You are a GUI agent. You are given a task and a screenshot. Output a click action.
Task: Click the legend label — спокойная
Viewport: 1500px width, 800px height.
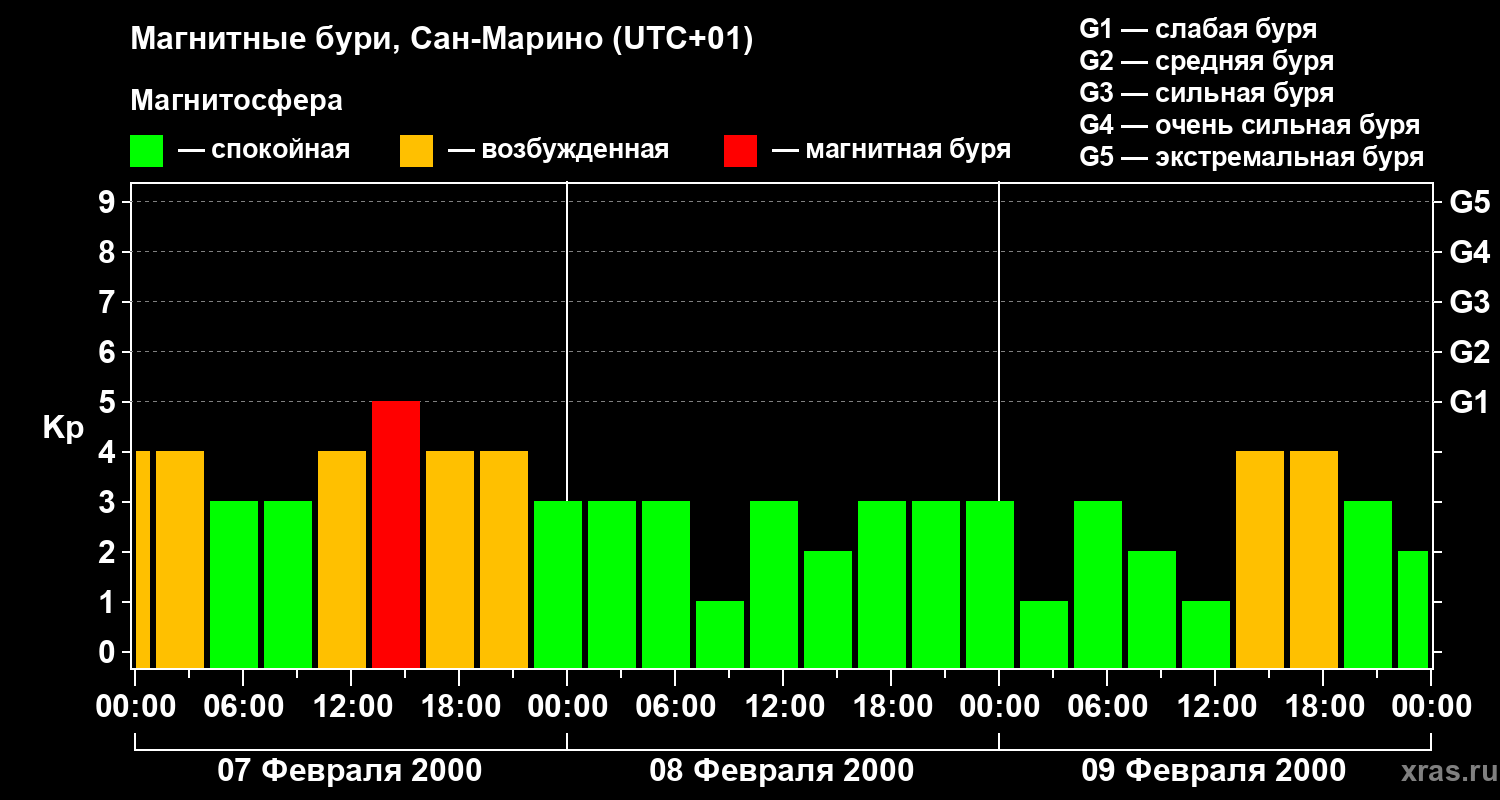tap(264, 150)
